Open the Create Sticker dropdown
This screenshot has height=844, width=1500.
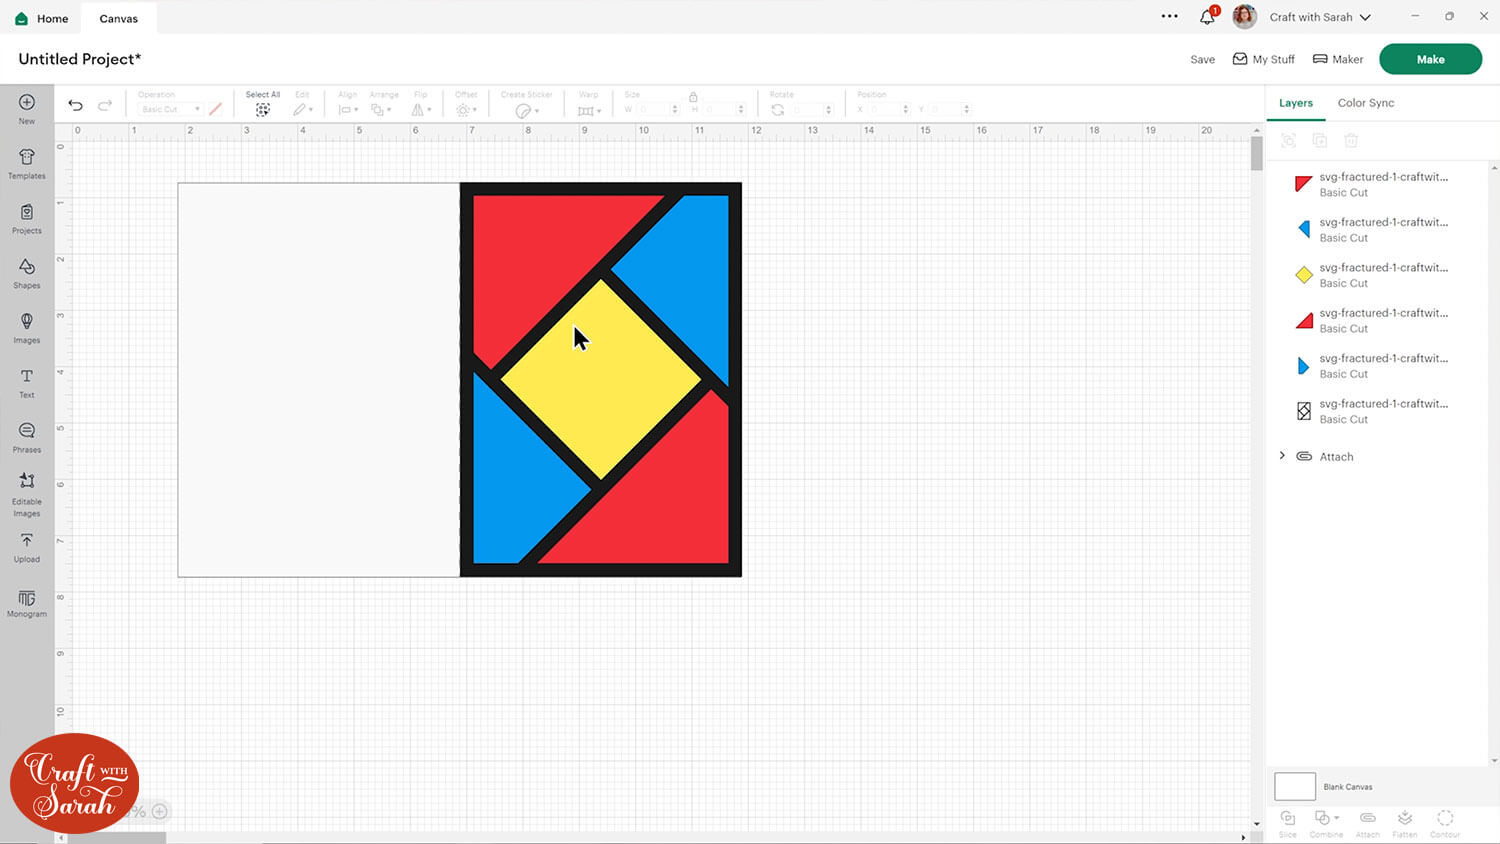click(x=527, y=110)
